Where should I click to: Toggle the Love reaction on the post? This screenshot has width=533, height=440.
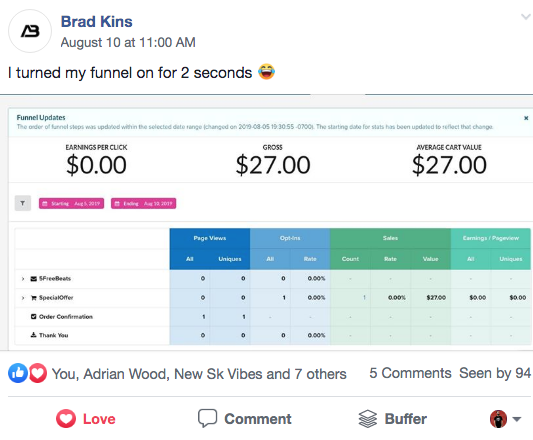pyautogui.click(x=86, y=419)
